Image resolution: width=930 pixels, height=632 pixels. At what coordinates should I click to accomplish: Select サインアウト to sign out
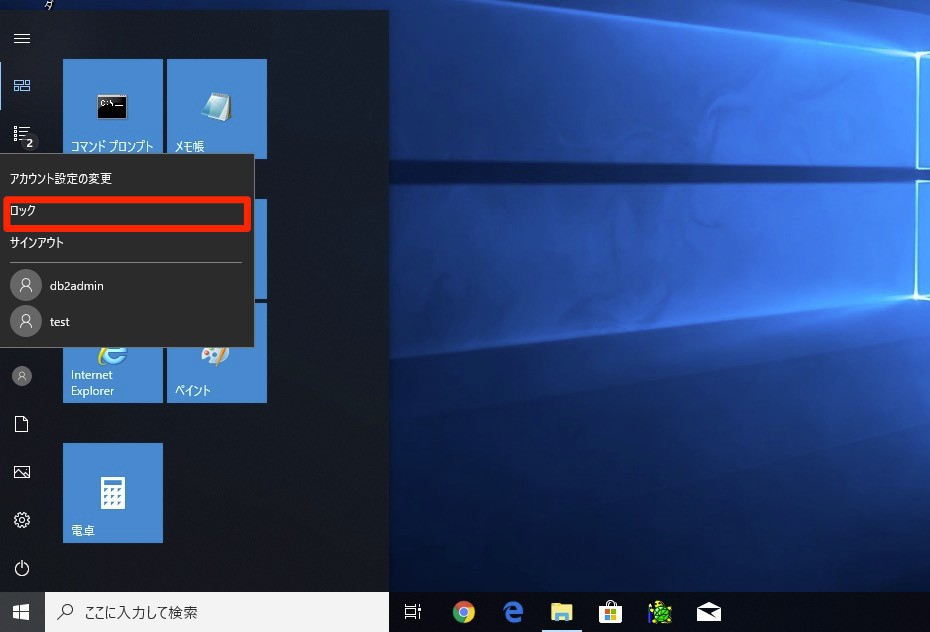127,242
